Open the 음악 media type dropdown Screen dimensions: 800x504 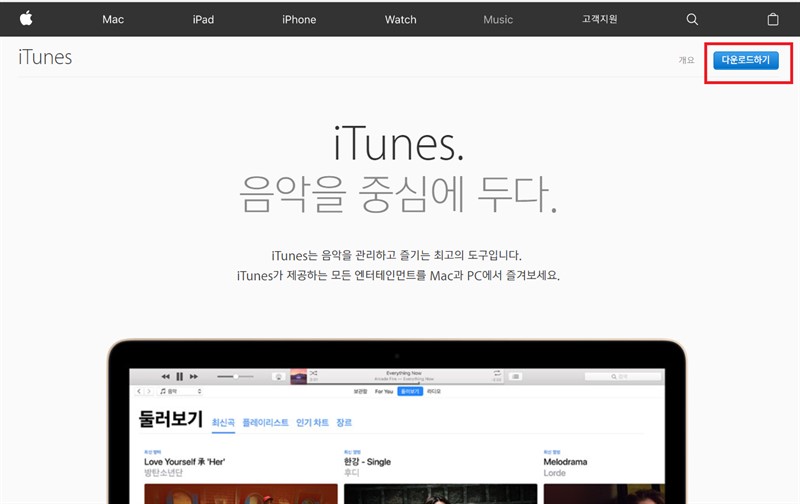[181, 391]
